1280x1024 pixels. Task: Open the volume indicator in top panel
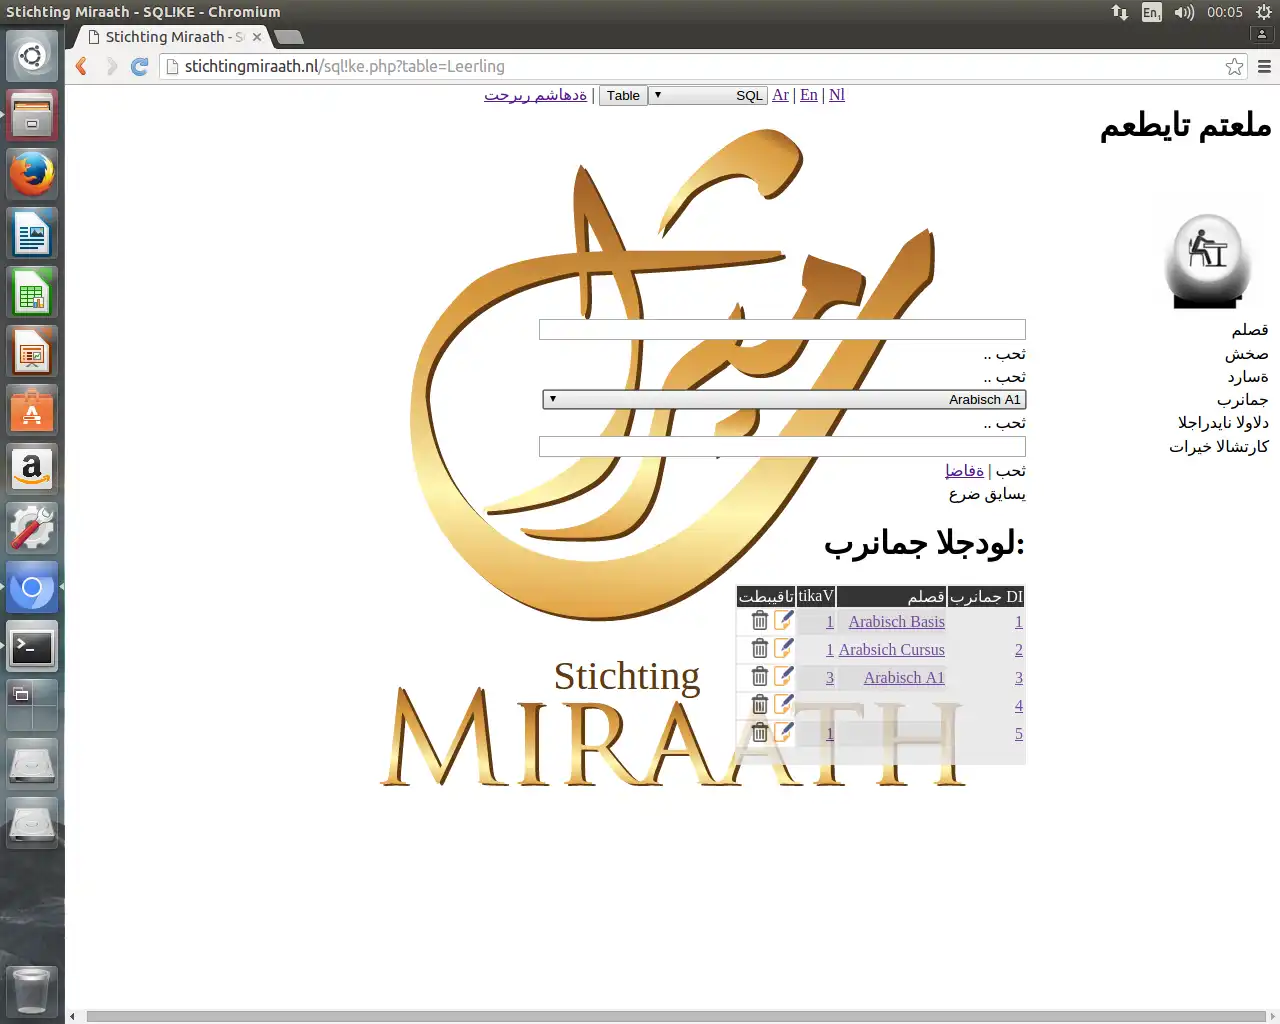pos(1184,12)
